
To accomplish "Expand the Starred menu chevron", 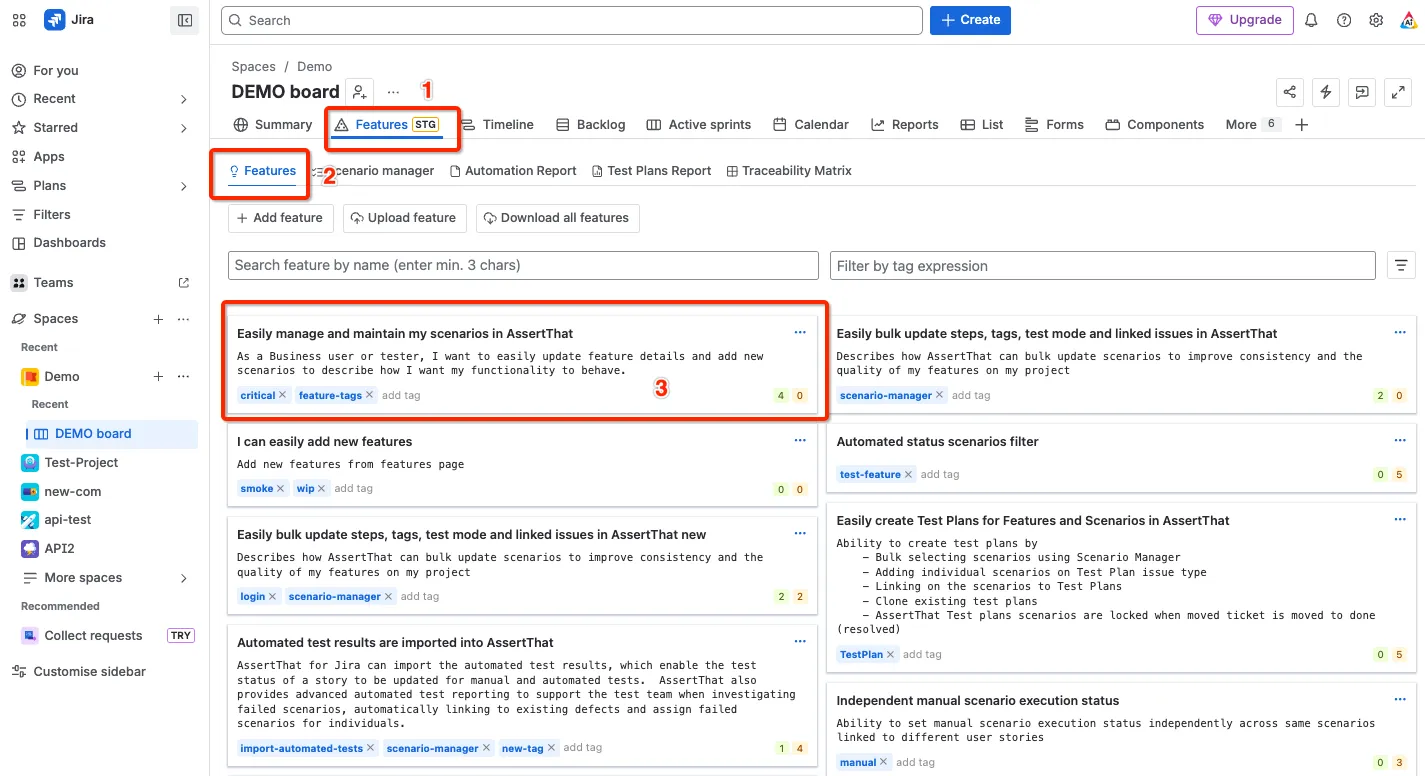I will click(x=184, y=128).
